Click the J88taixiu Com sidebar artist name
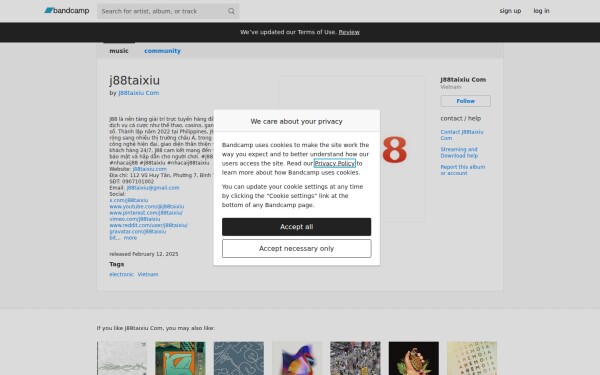Viewport: 600px width, 375px height. coord(463,80)
